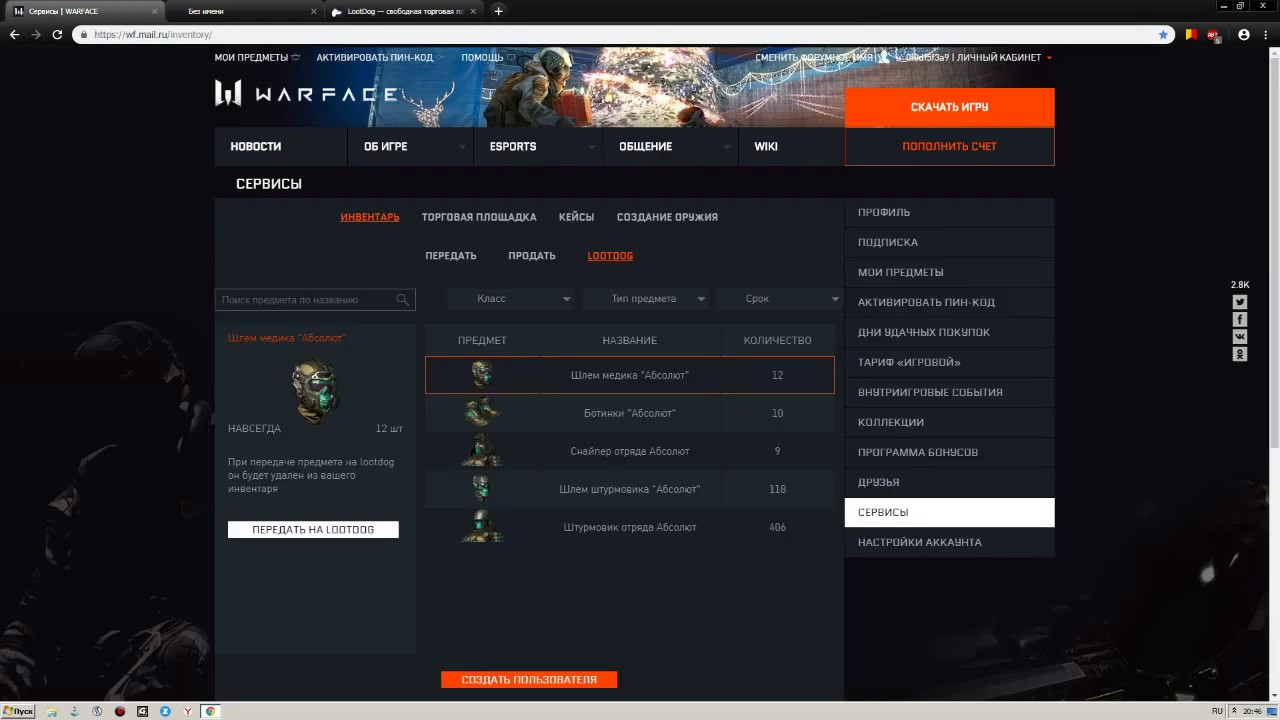This screenshot has width=1280, height=720.
Task: Click Пополнить счет button
Action: click(949, 146)
